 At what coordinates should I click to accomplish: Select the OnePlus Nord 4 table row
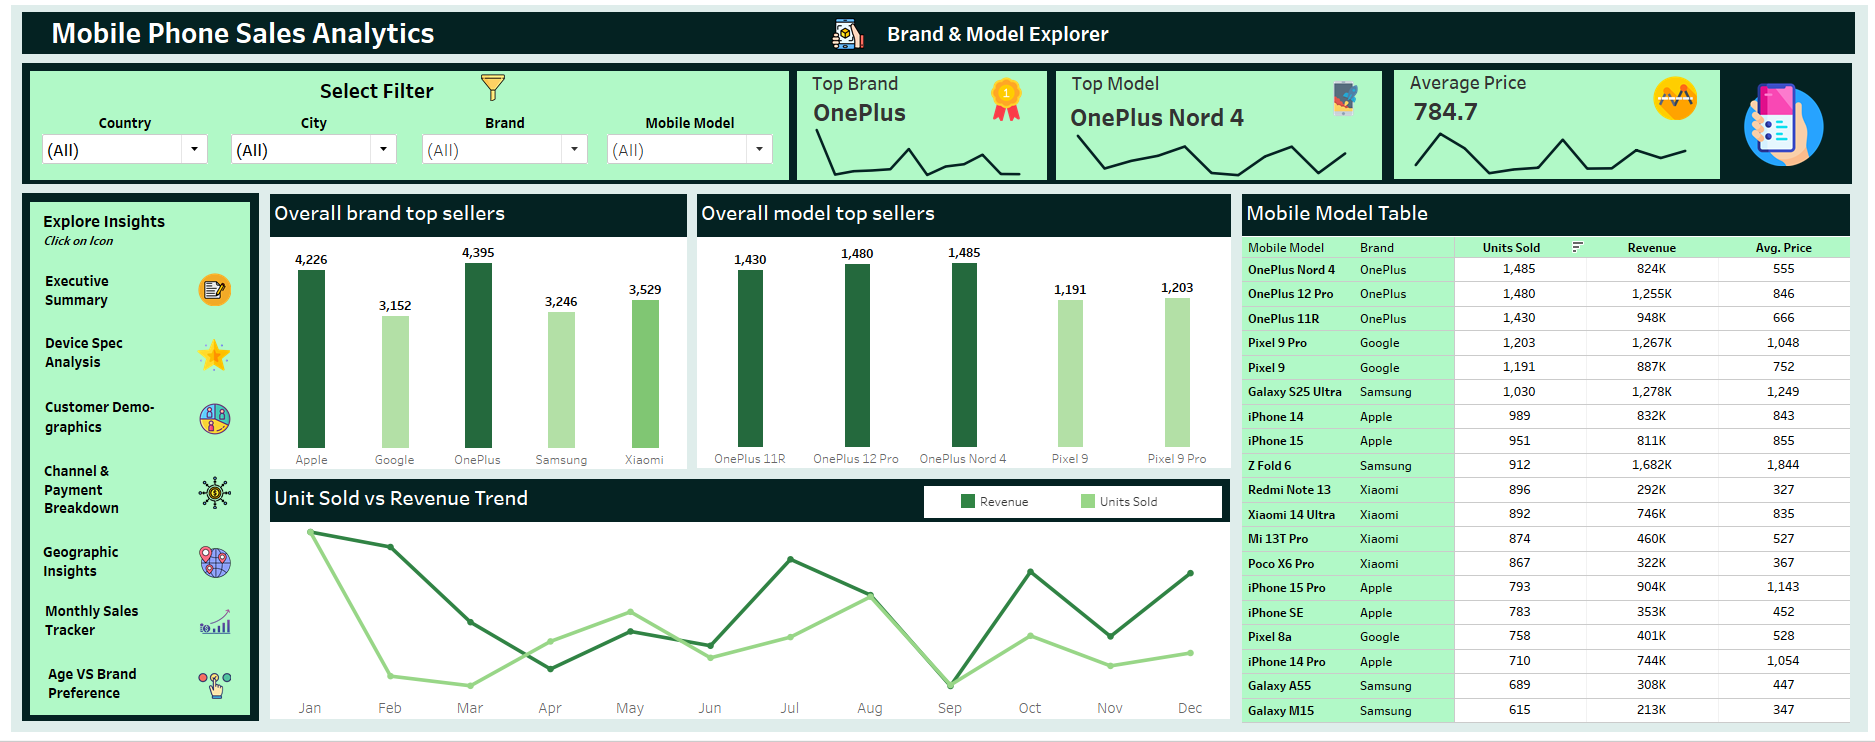tap(1546, 269)
